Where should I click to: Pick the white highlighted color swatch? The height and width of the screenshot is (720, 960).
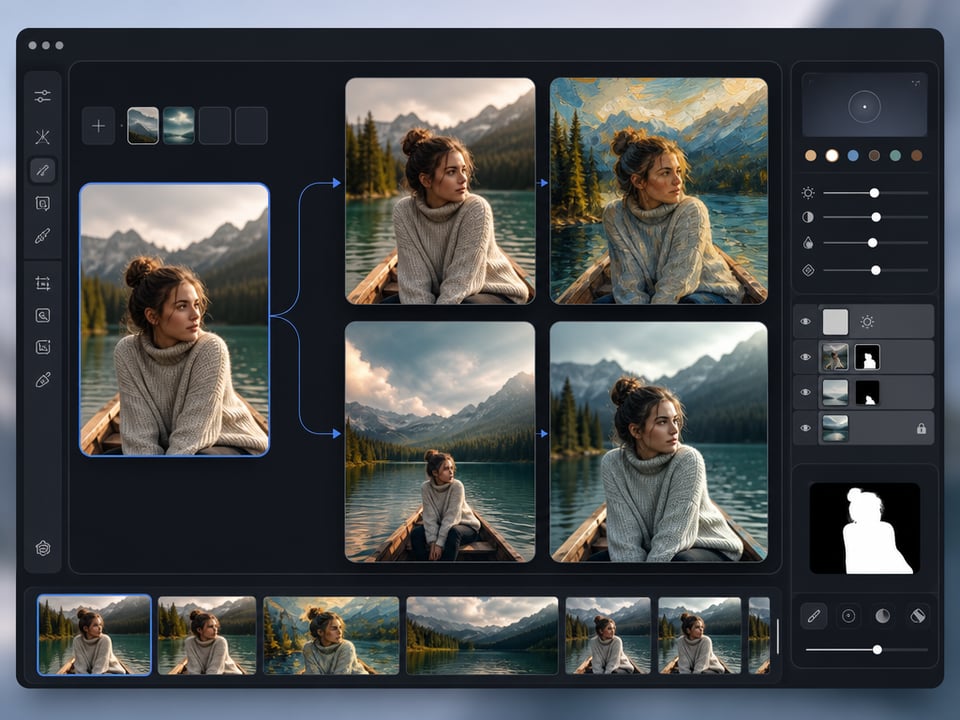831,156
